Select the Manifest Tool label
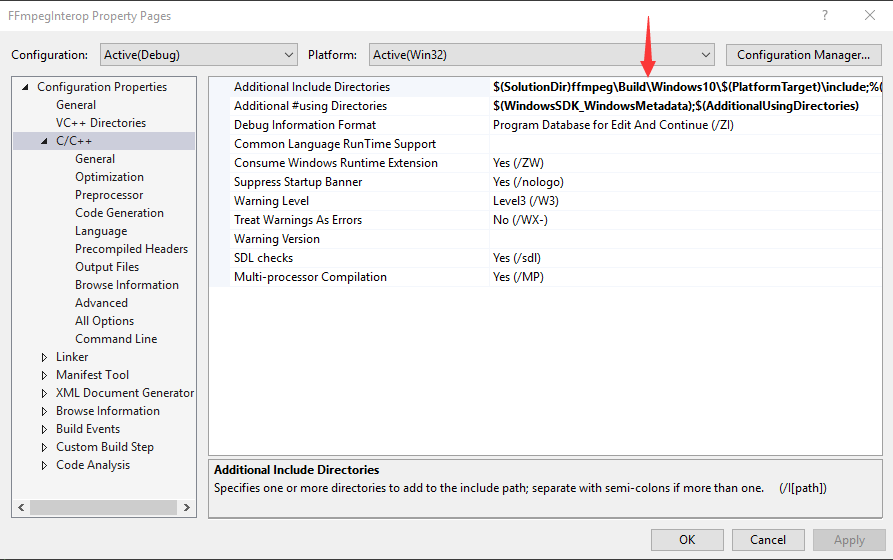The image size is (893, 560). [x=92, y=375]
